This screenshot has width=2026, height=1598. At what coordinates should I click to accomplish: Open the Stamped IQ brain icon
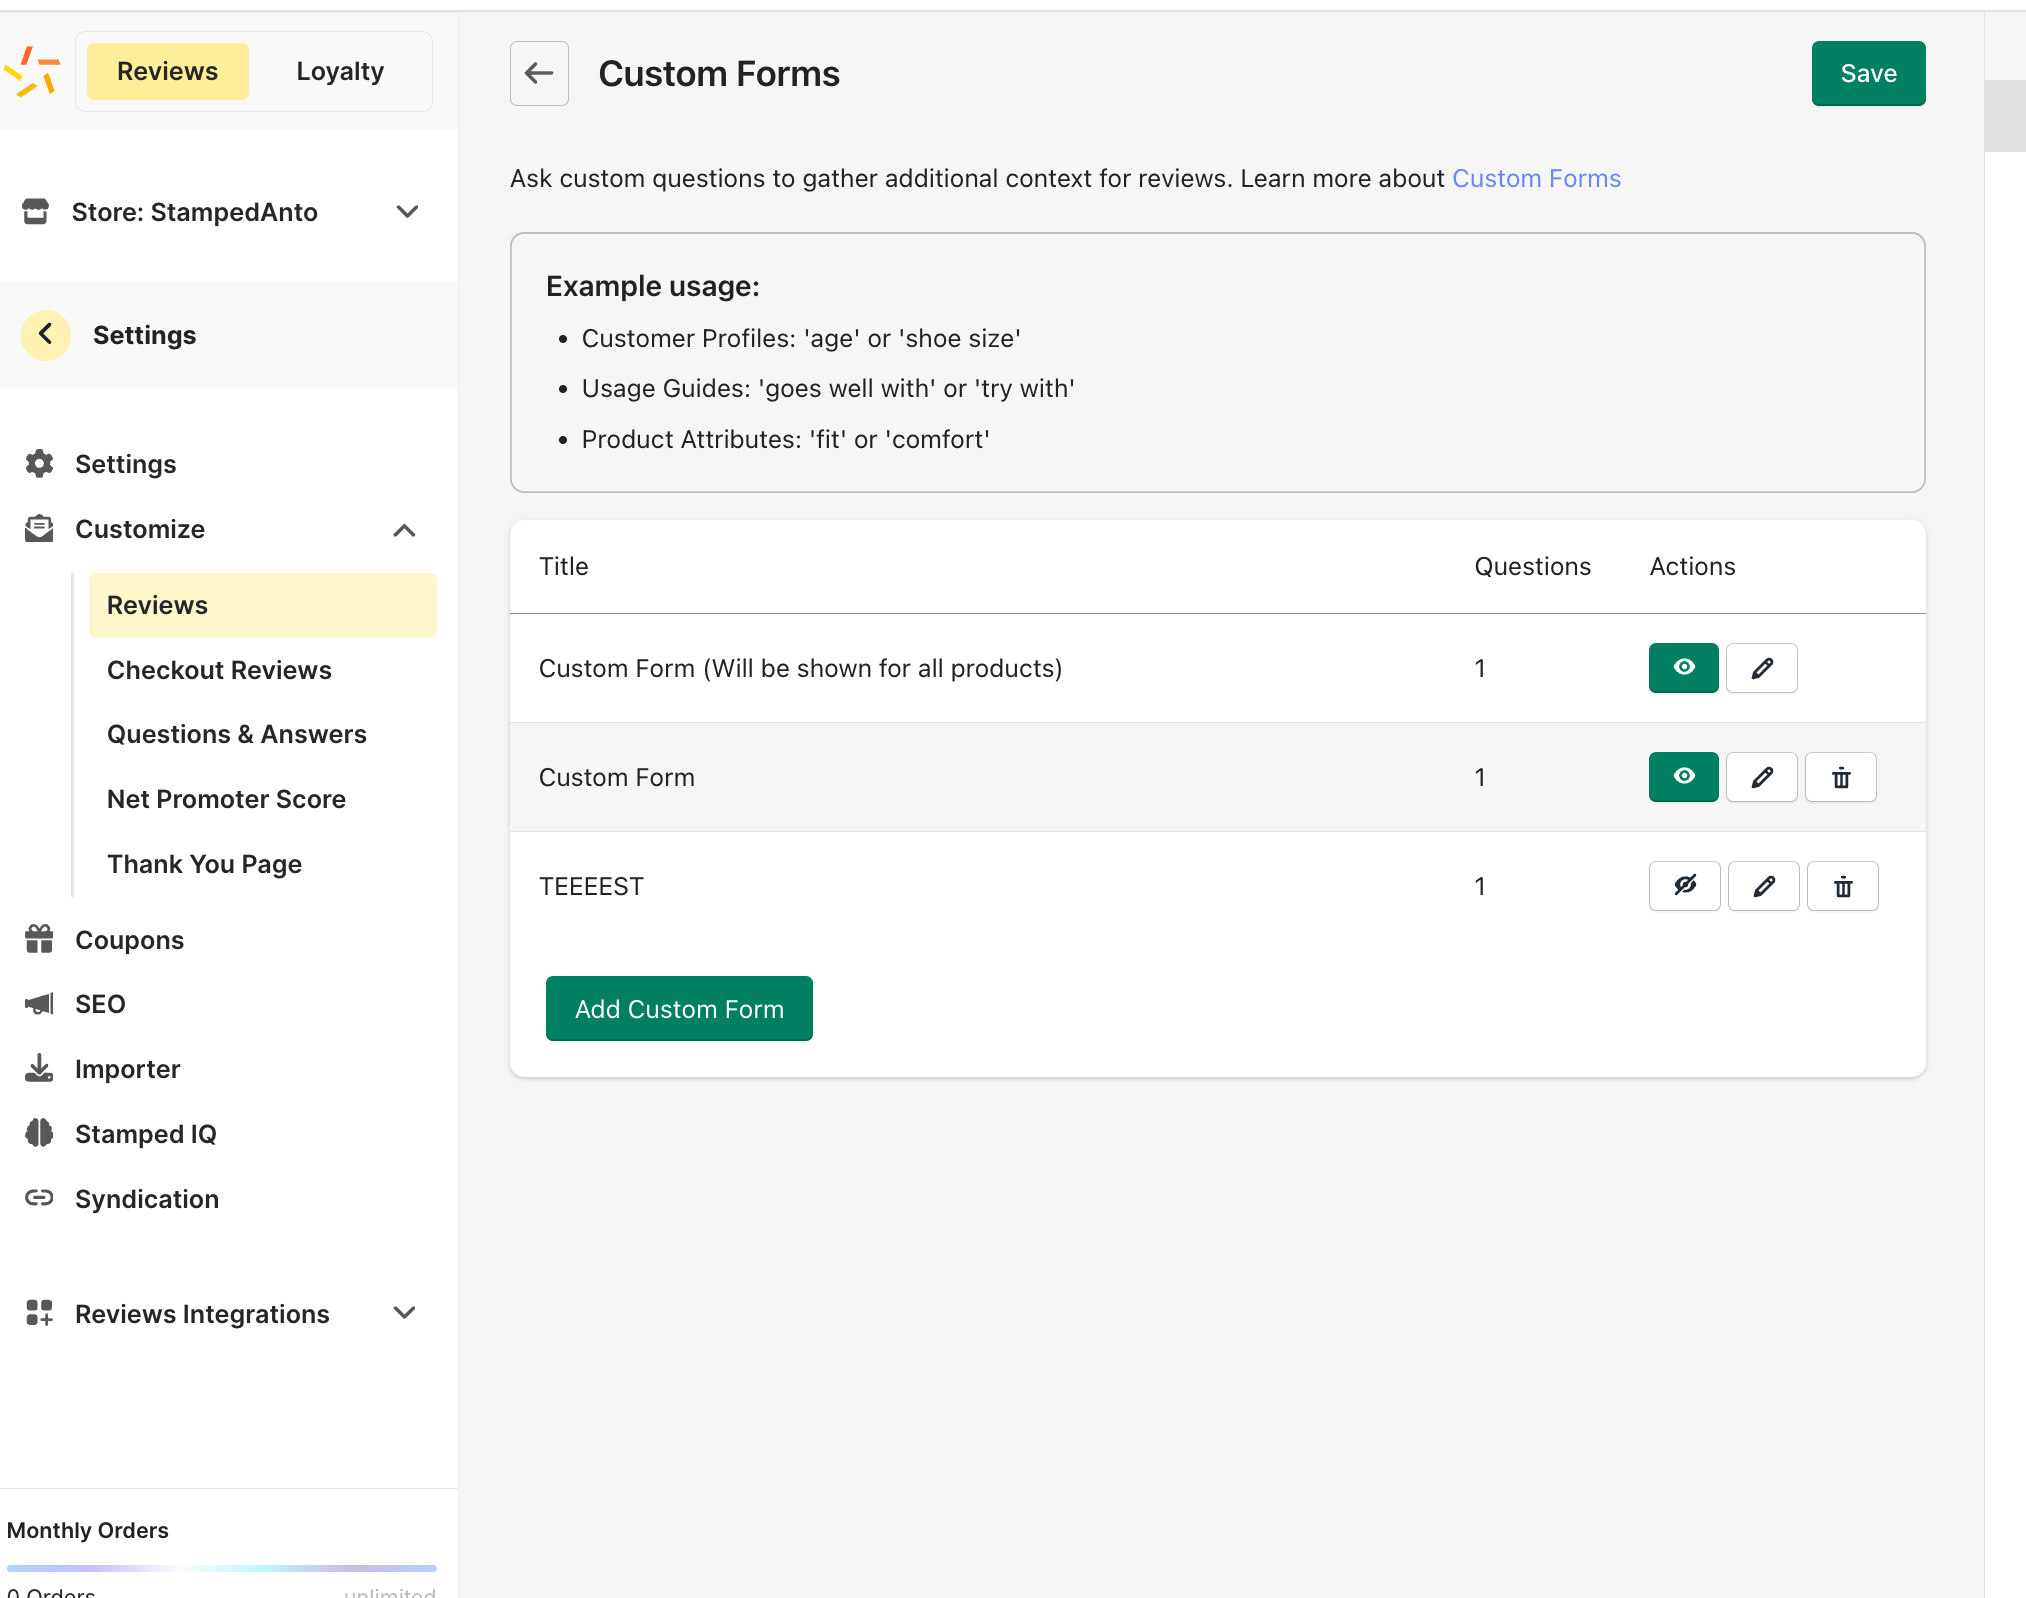click(x=39, y=1133)
